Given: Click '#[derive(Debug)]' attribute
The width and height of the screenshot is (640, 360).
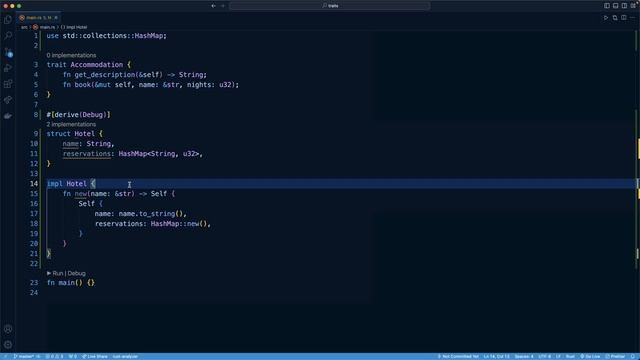Looking at the screenshot, I should pos(78,115).
